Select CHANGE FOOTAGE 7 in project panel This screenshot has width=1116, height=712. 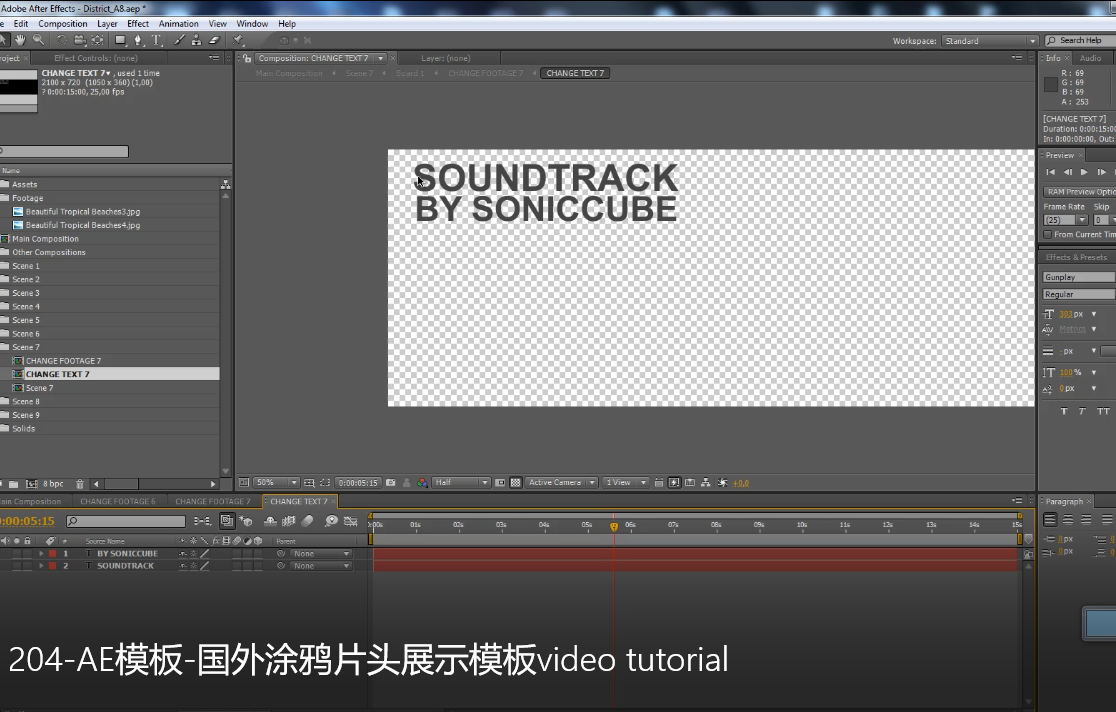63,361
